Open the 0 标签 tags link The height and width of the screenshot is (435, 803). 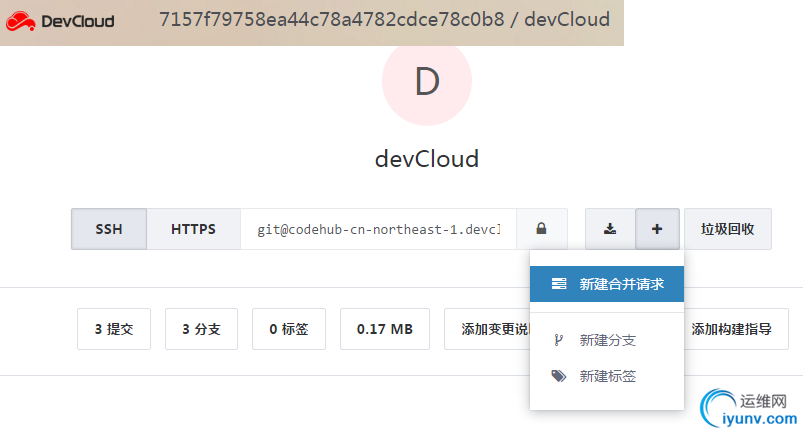click(289, 329)
